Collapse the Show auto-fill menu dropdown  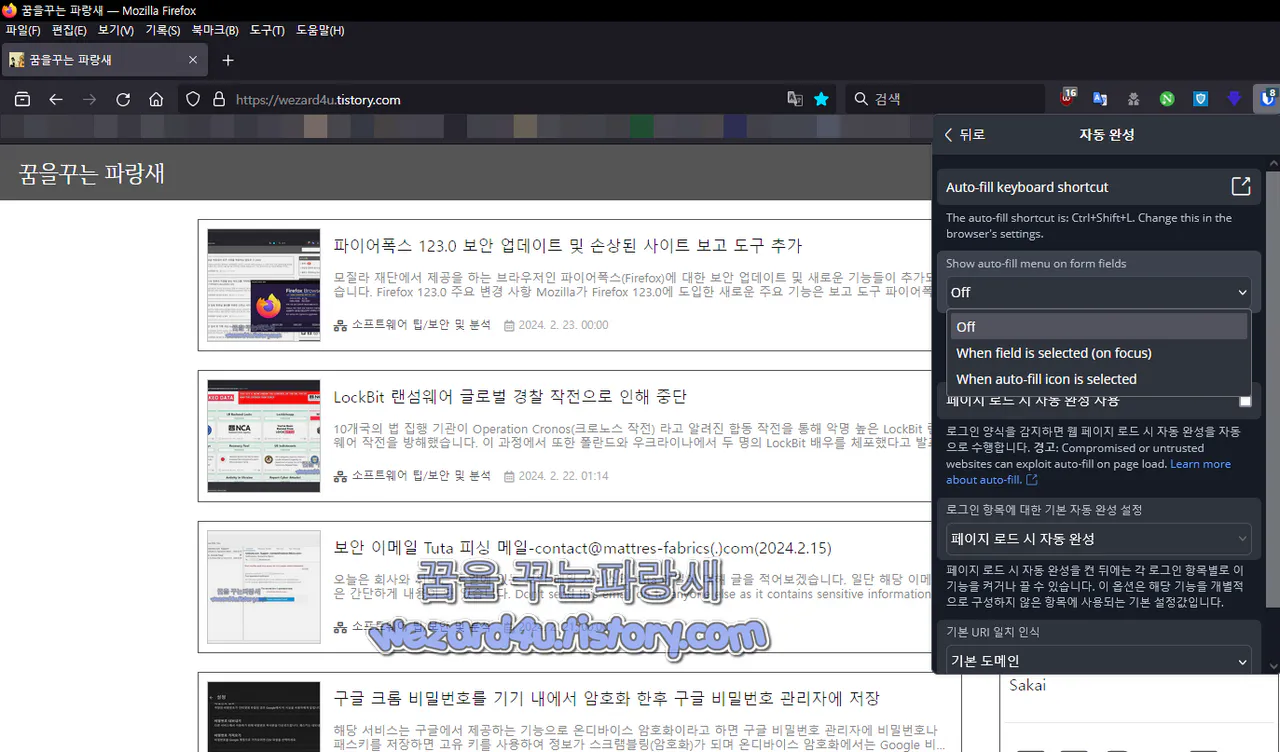coord(1099,292)
